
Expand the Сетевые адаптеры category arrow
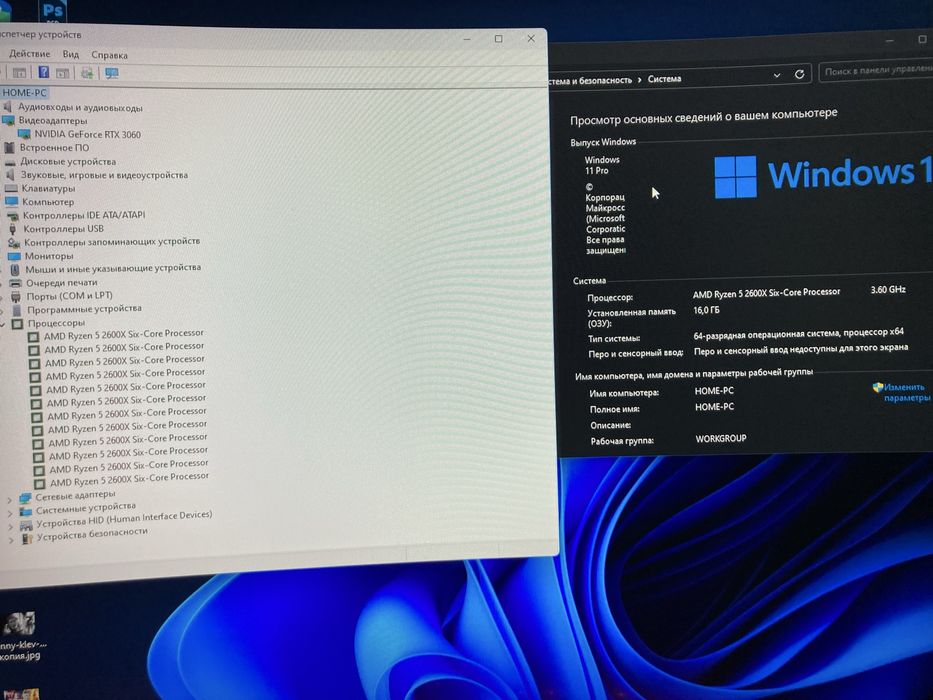(9, 499)
